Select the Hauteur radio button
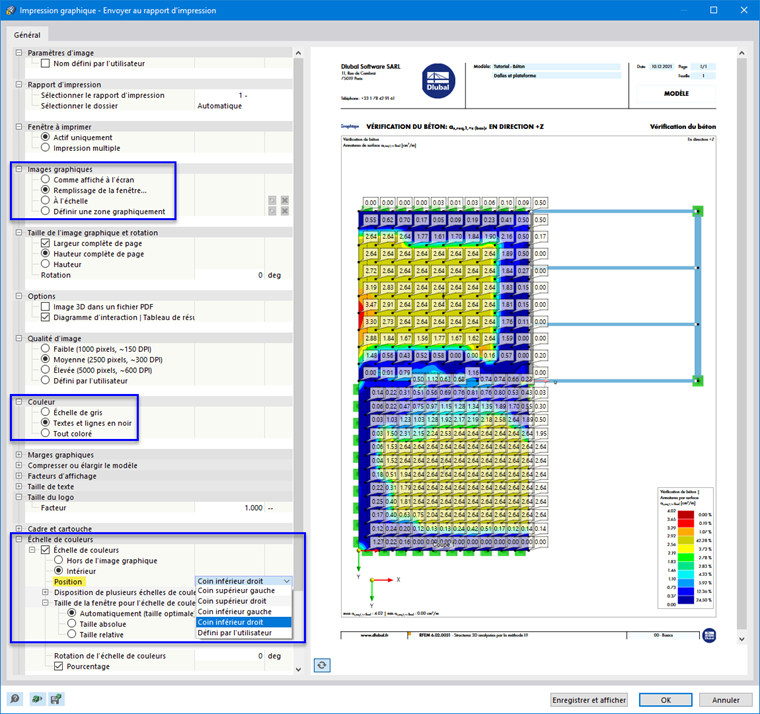 [x=45, y=264]
